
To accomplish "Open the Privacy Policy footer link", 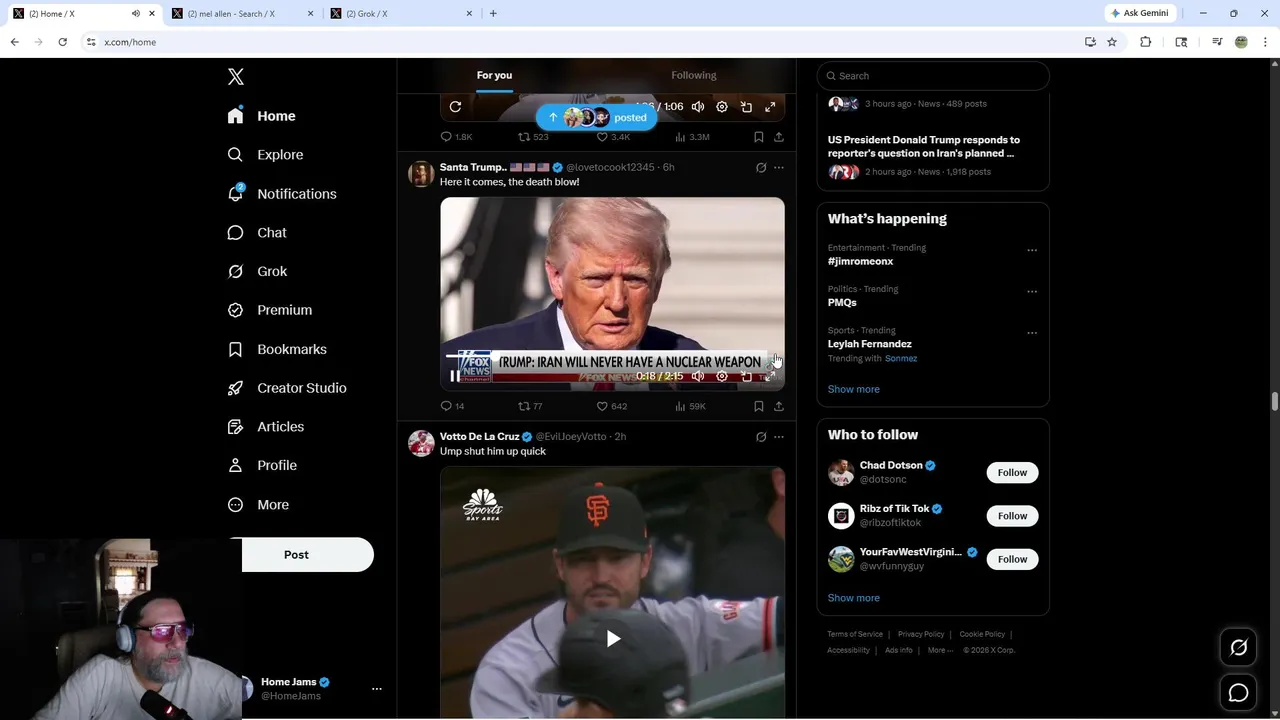I will point(921,634).
